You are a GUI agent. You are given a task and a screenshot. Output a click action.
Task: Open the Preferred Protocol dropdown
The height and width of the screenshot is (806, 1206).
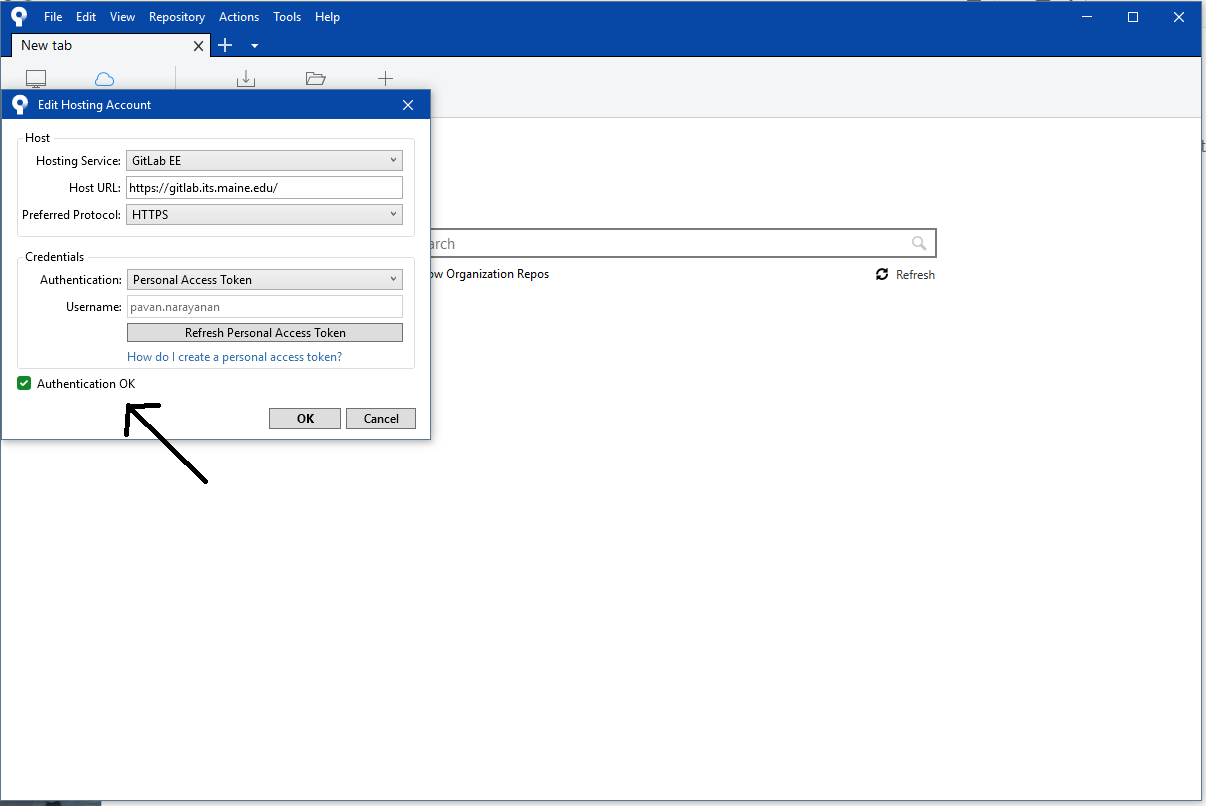click(265, 214)
